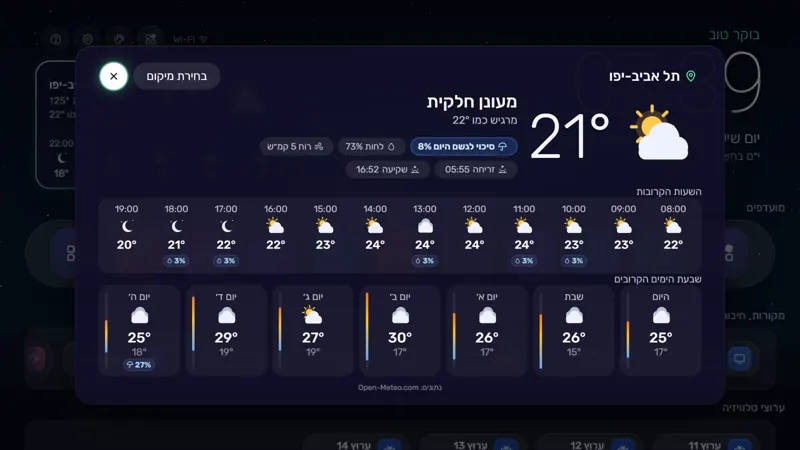The width and height of the screenshot is (800, 450).
Task: Open the שבת daily forecast card
Action: point(573,331)
